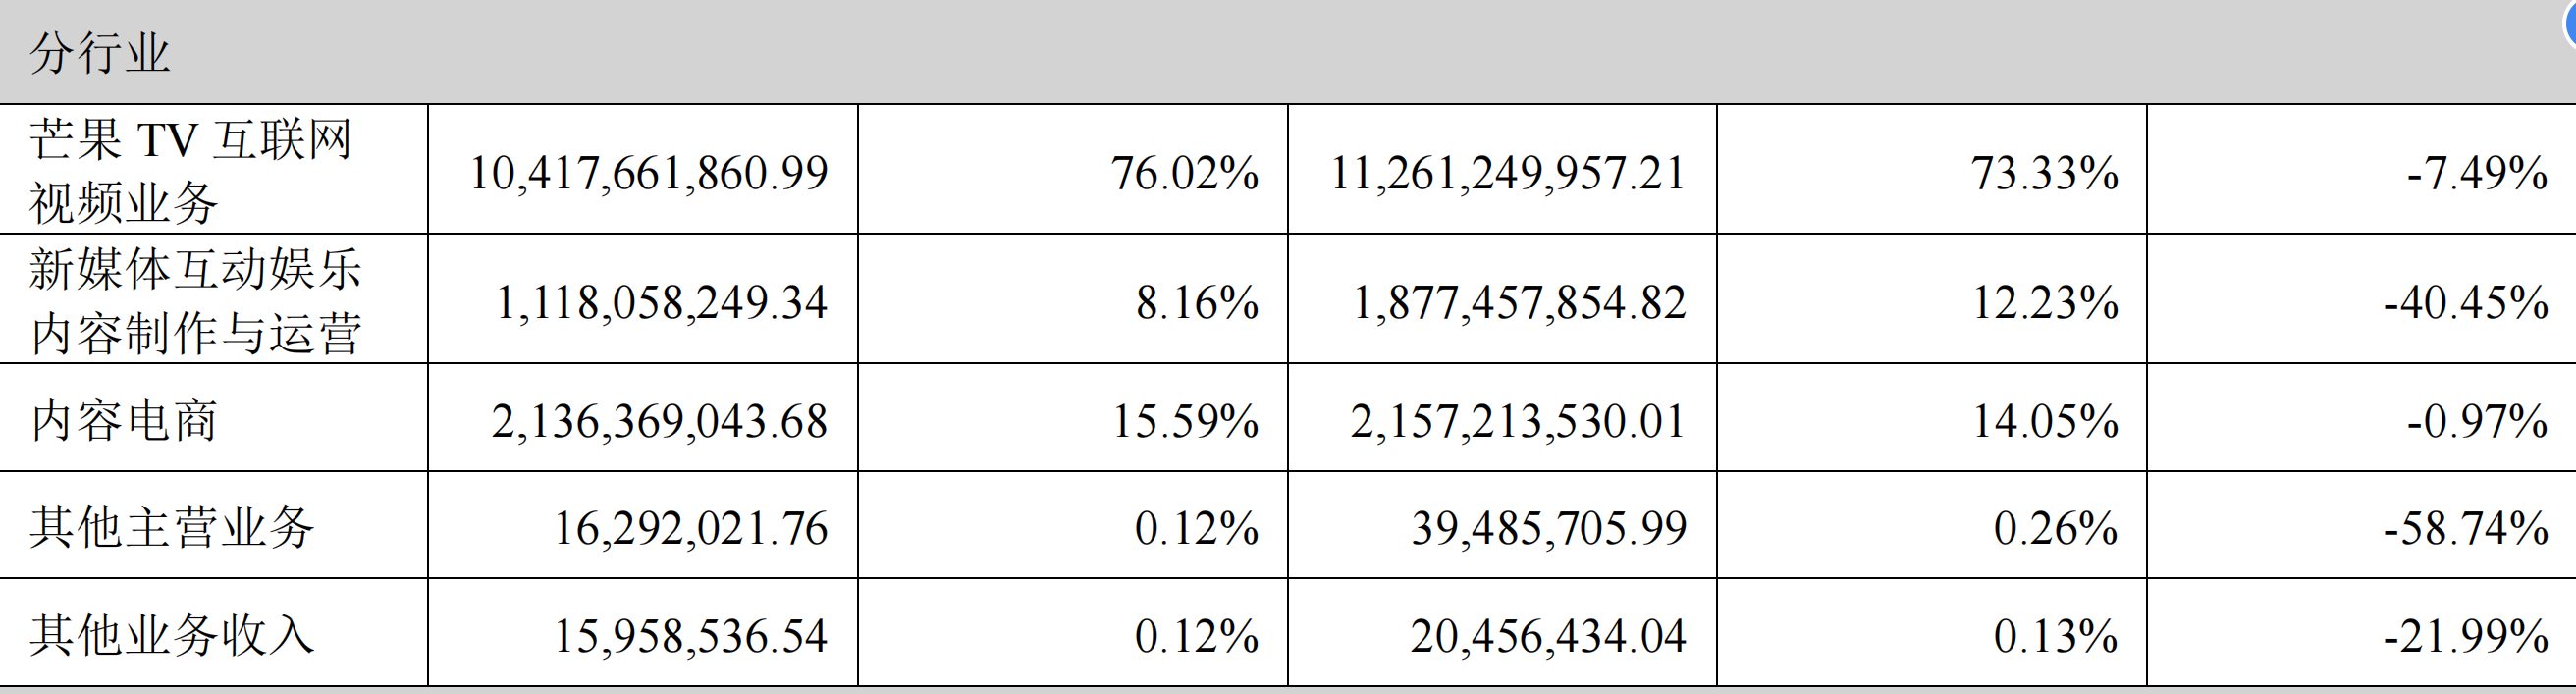The width and height of the screenshot is (2576, 694).
Task: Select the 76.02% cell
Action: pos(1184,173)
